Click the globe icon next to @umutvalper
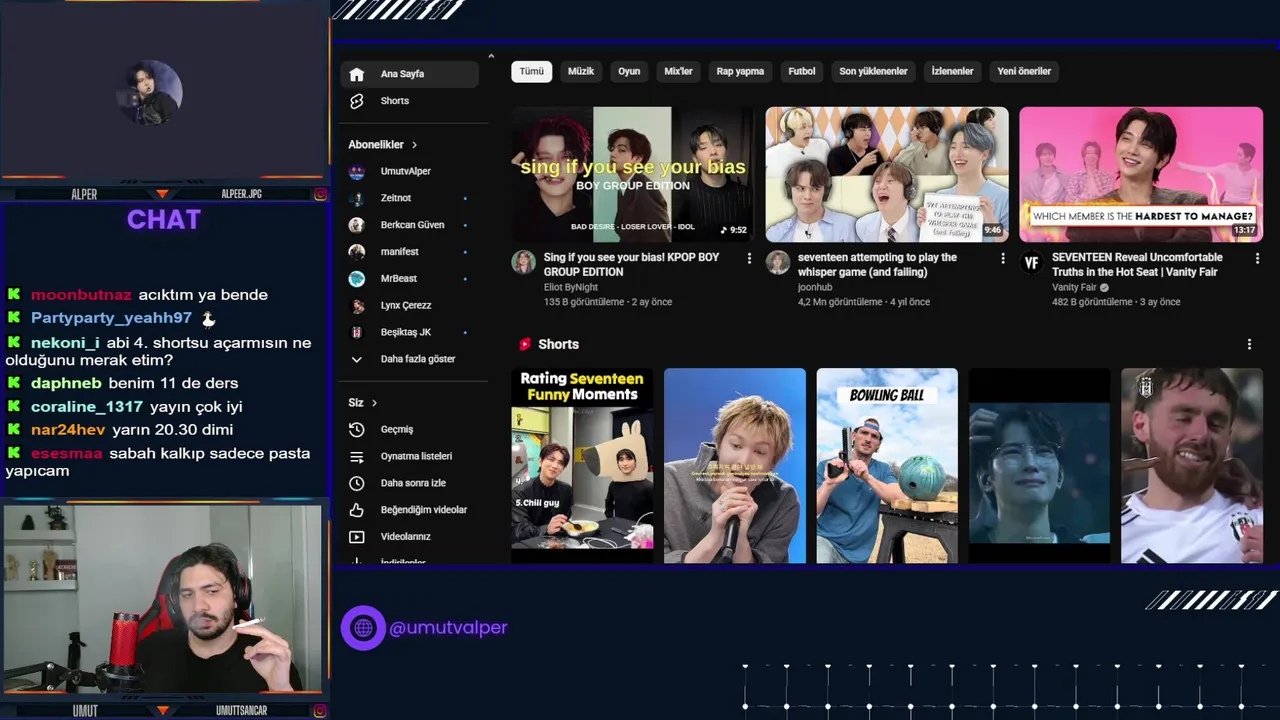 363,628
